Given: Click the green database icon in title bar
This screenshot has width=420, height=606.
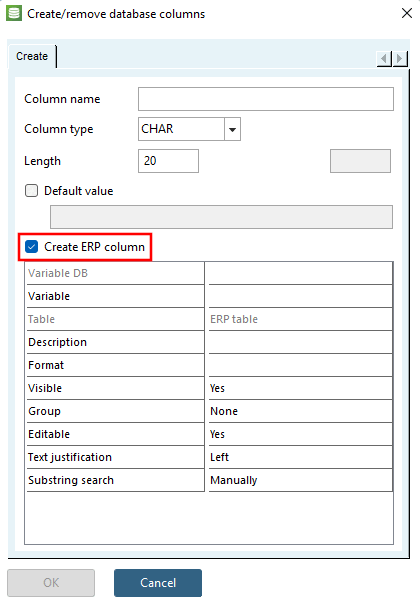Looking at the screenshot, I should (x=14, y=14).
